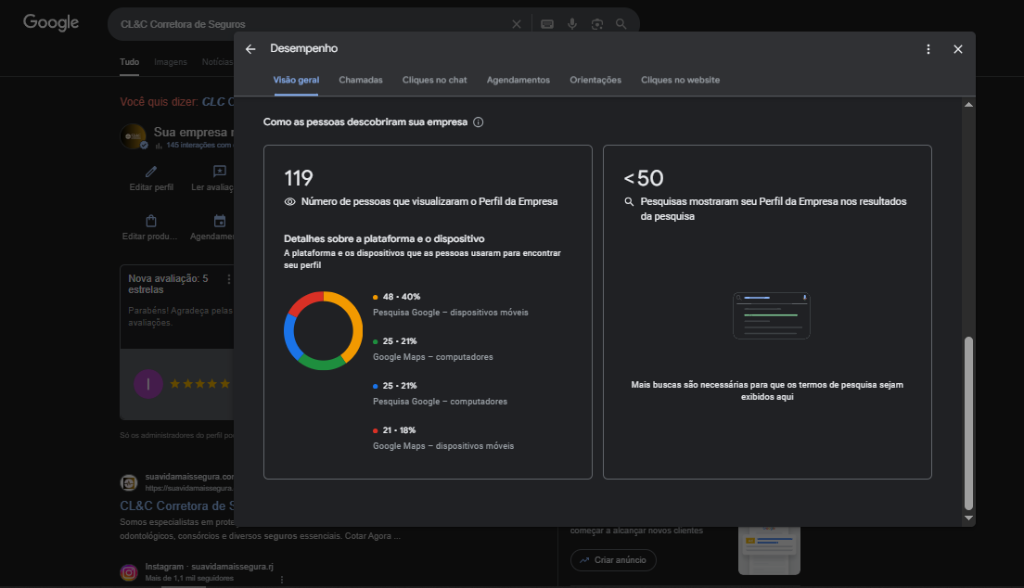Select the green 25 · 21% legend entry
The image size is (1024, 588).
[432, 349]
